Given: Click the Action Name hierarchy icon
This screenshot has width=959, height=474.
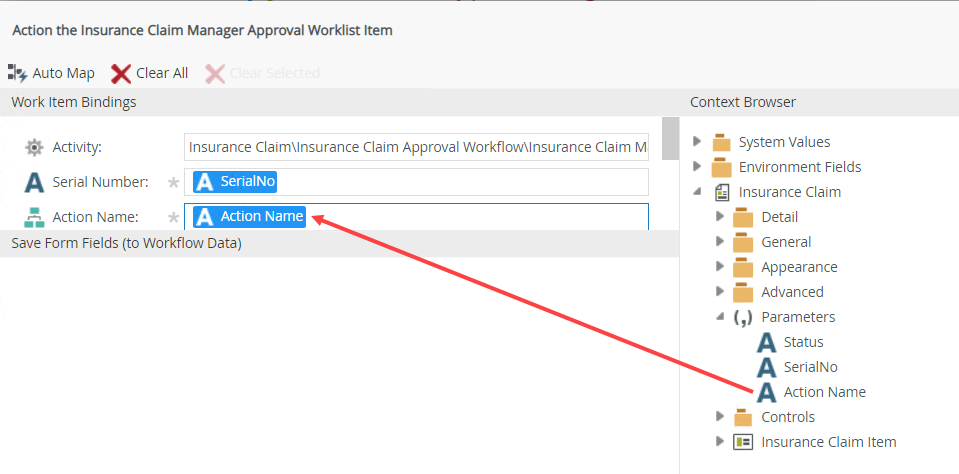Looking at the screenshot, I should [x=34, y=217].
